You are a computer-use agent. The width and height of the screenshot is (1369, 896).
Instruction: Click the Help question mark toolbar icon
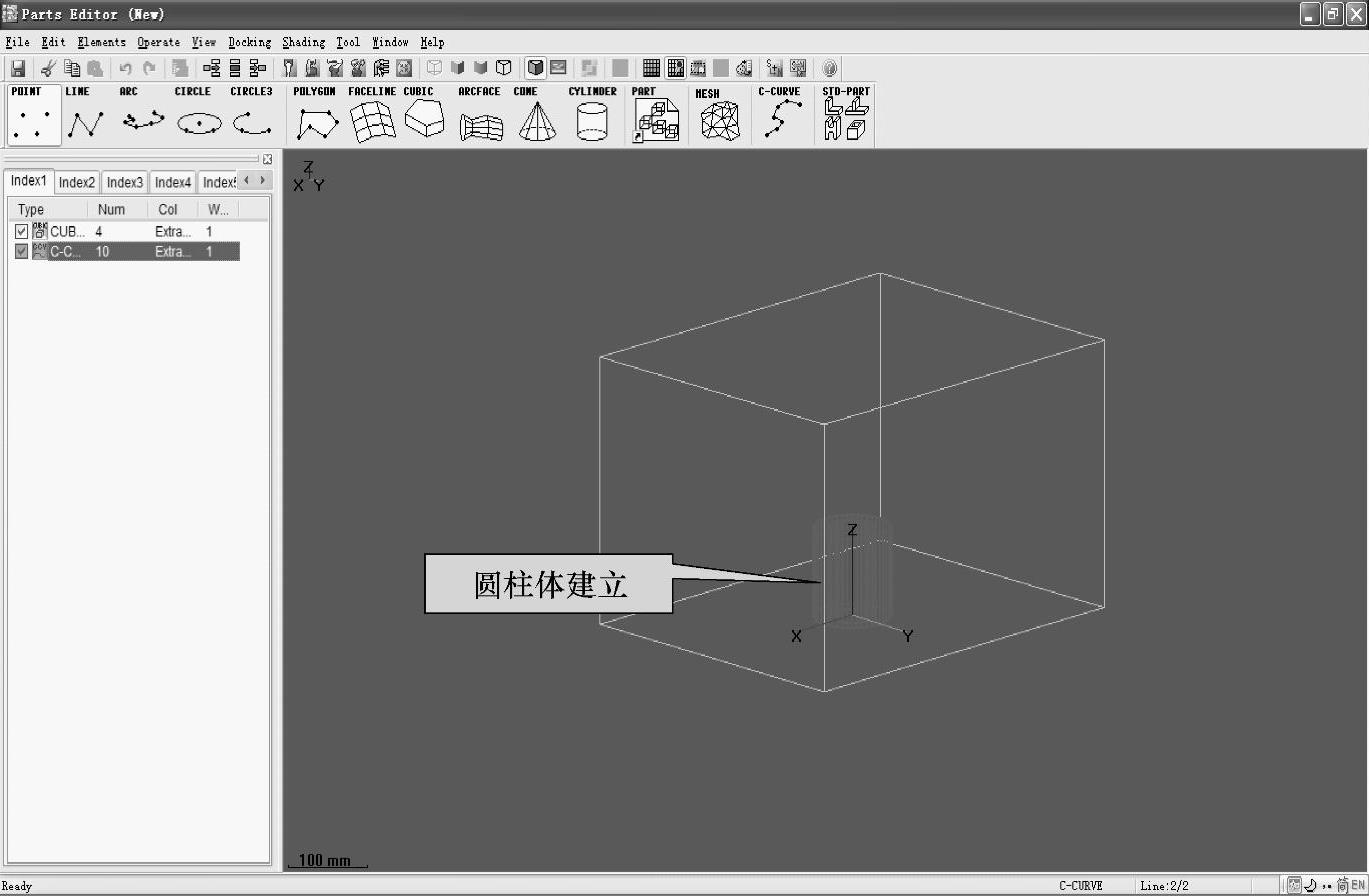click(830, 68)
